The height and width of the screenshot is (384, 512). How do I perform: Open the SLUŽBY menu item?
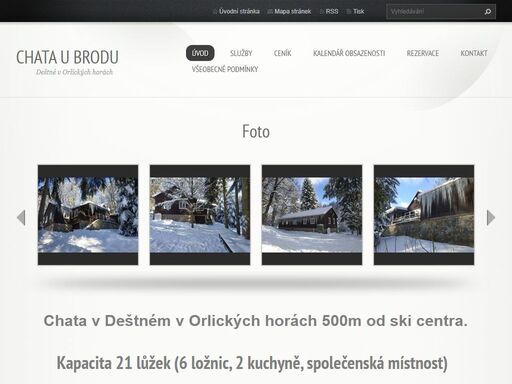coord(241,53)
